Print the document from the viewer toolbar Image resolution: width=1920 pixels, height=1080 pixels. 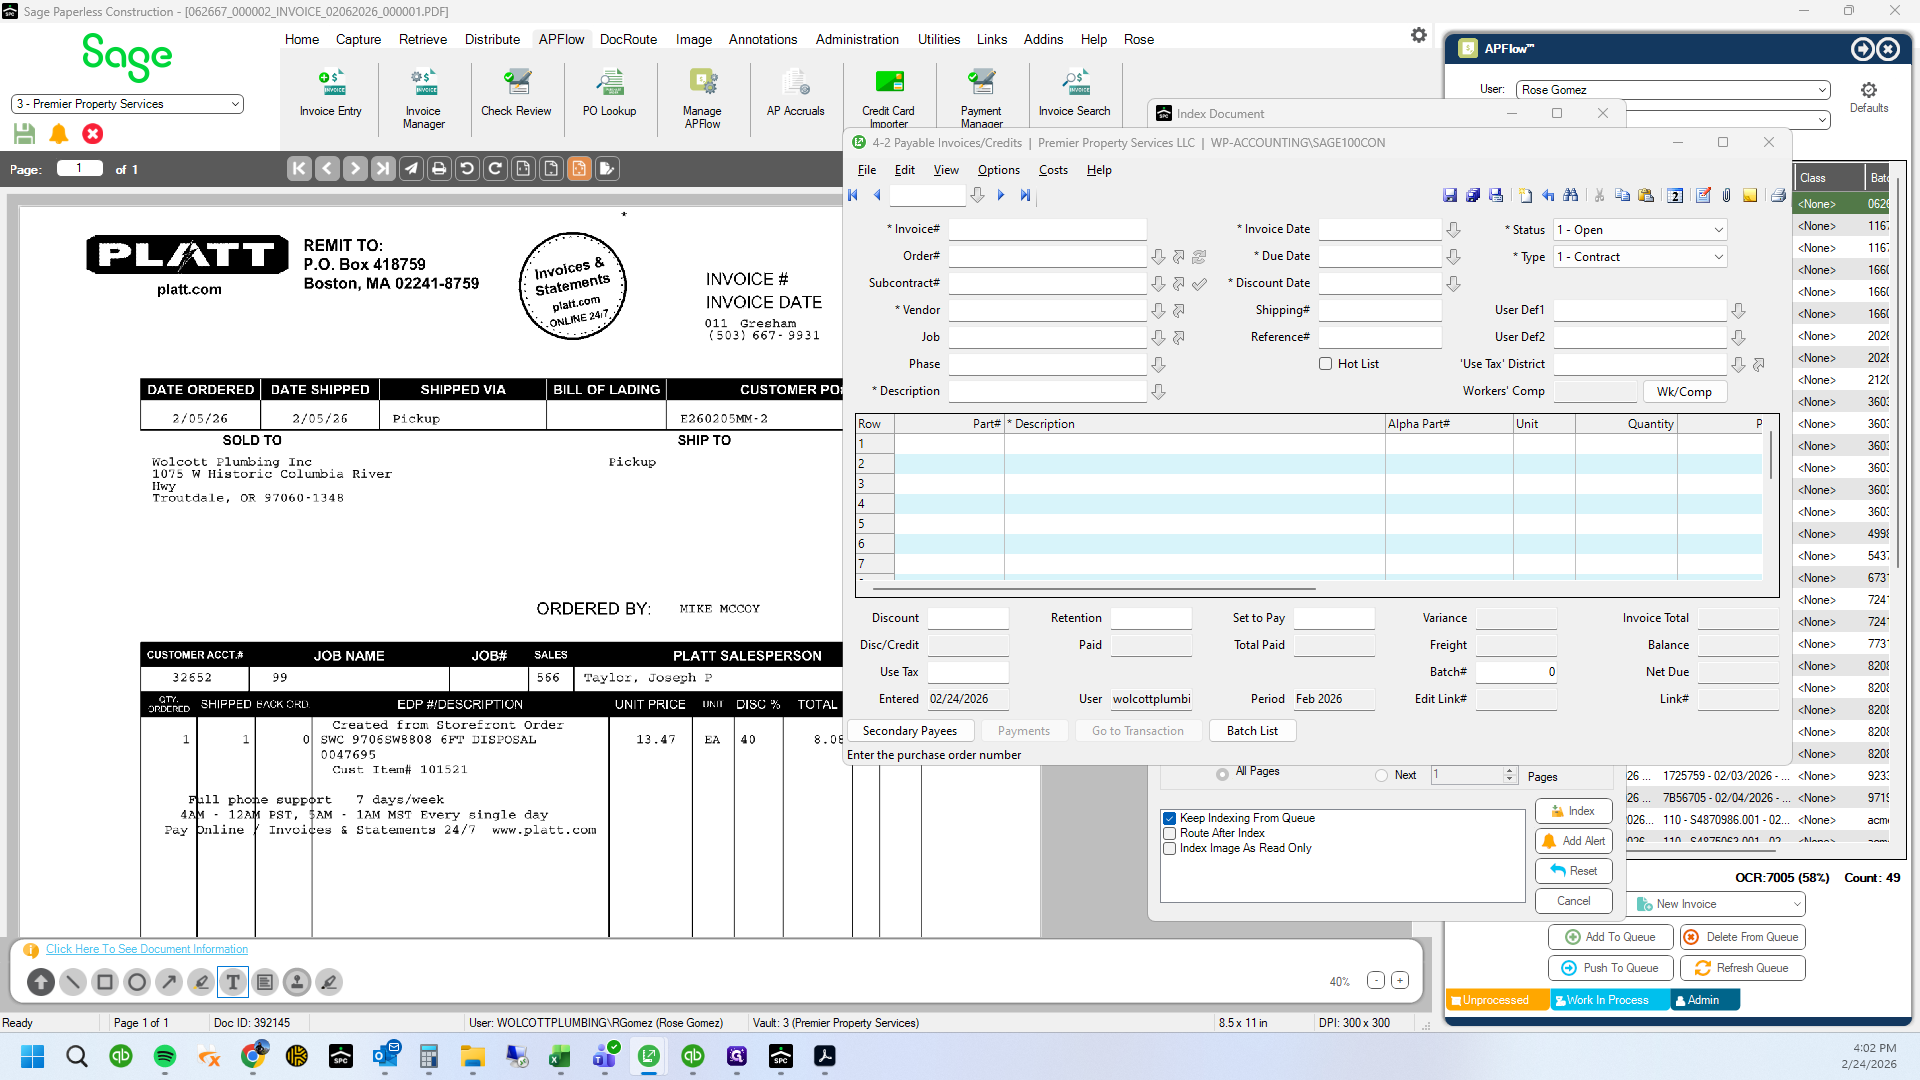point(439,169)
